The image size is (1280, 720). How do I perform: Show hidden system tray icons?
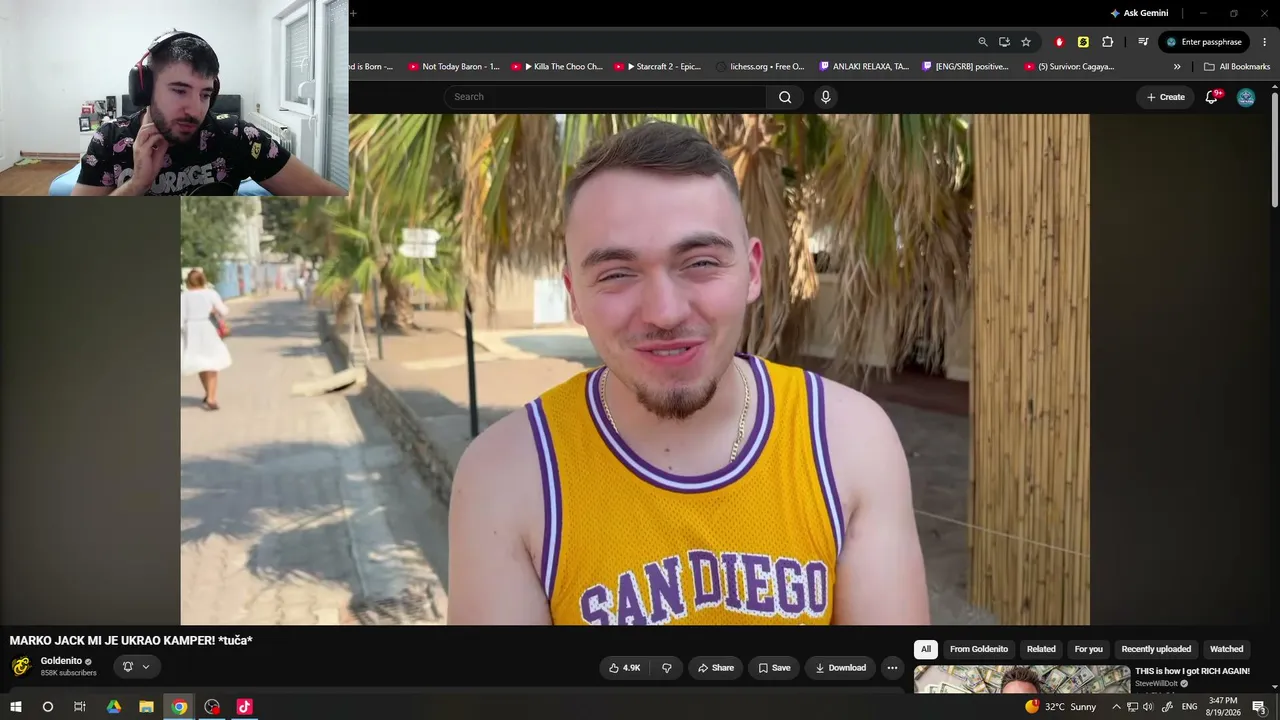(x=1116, y=707)
